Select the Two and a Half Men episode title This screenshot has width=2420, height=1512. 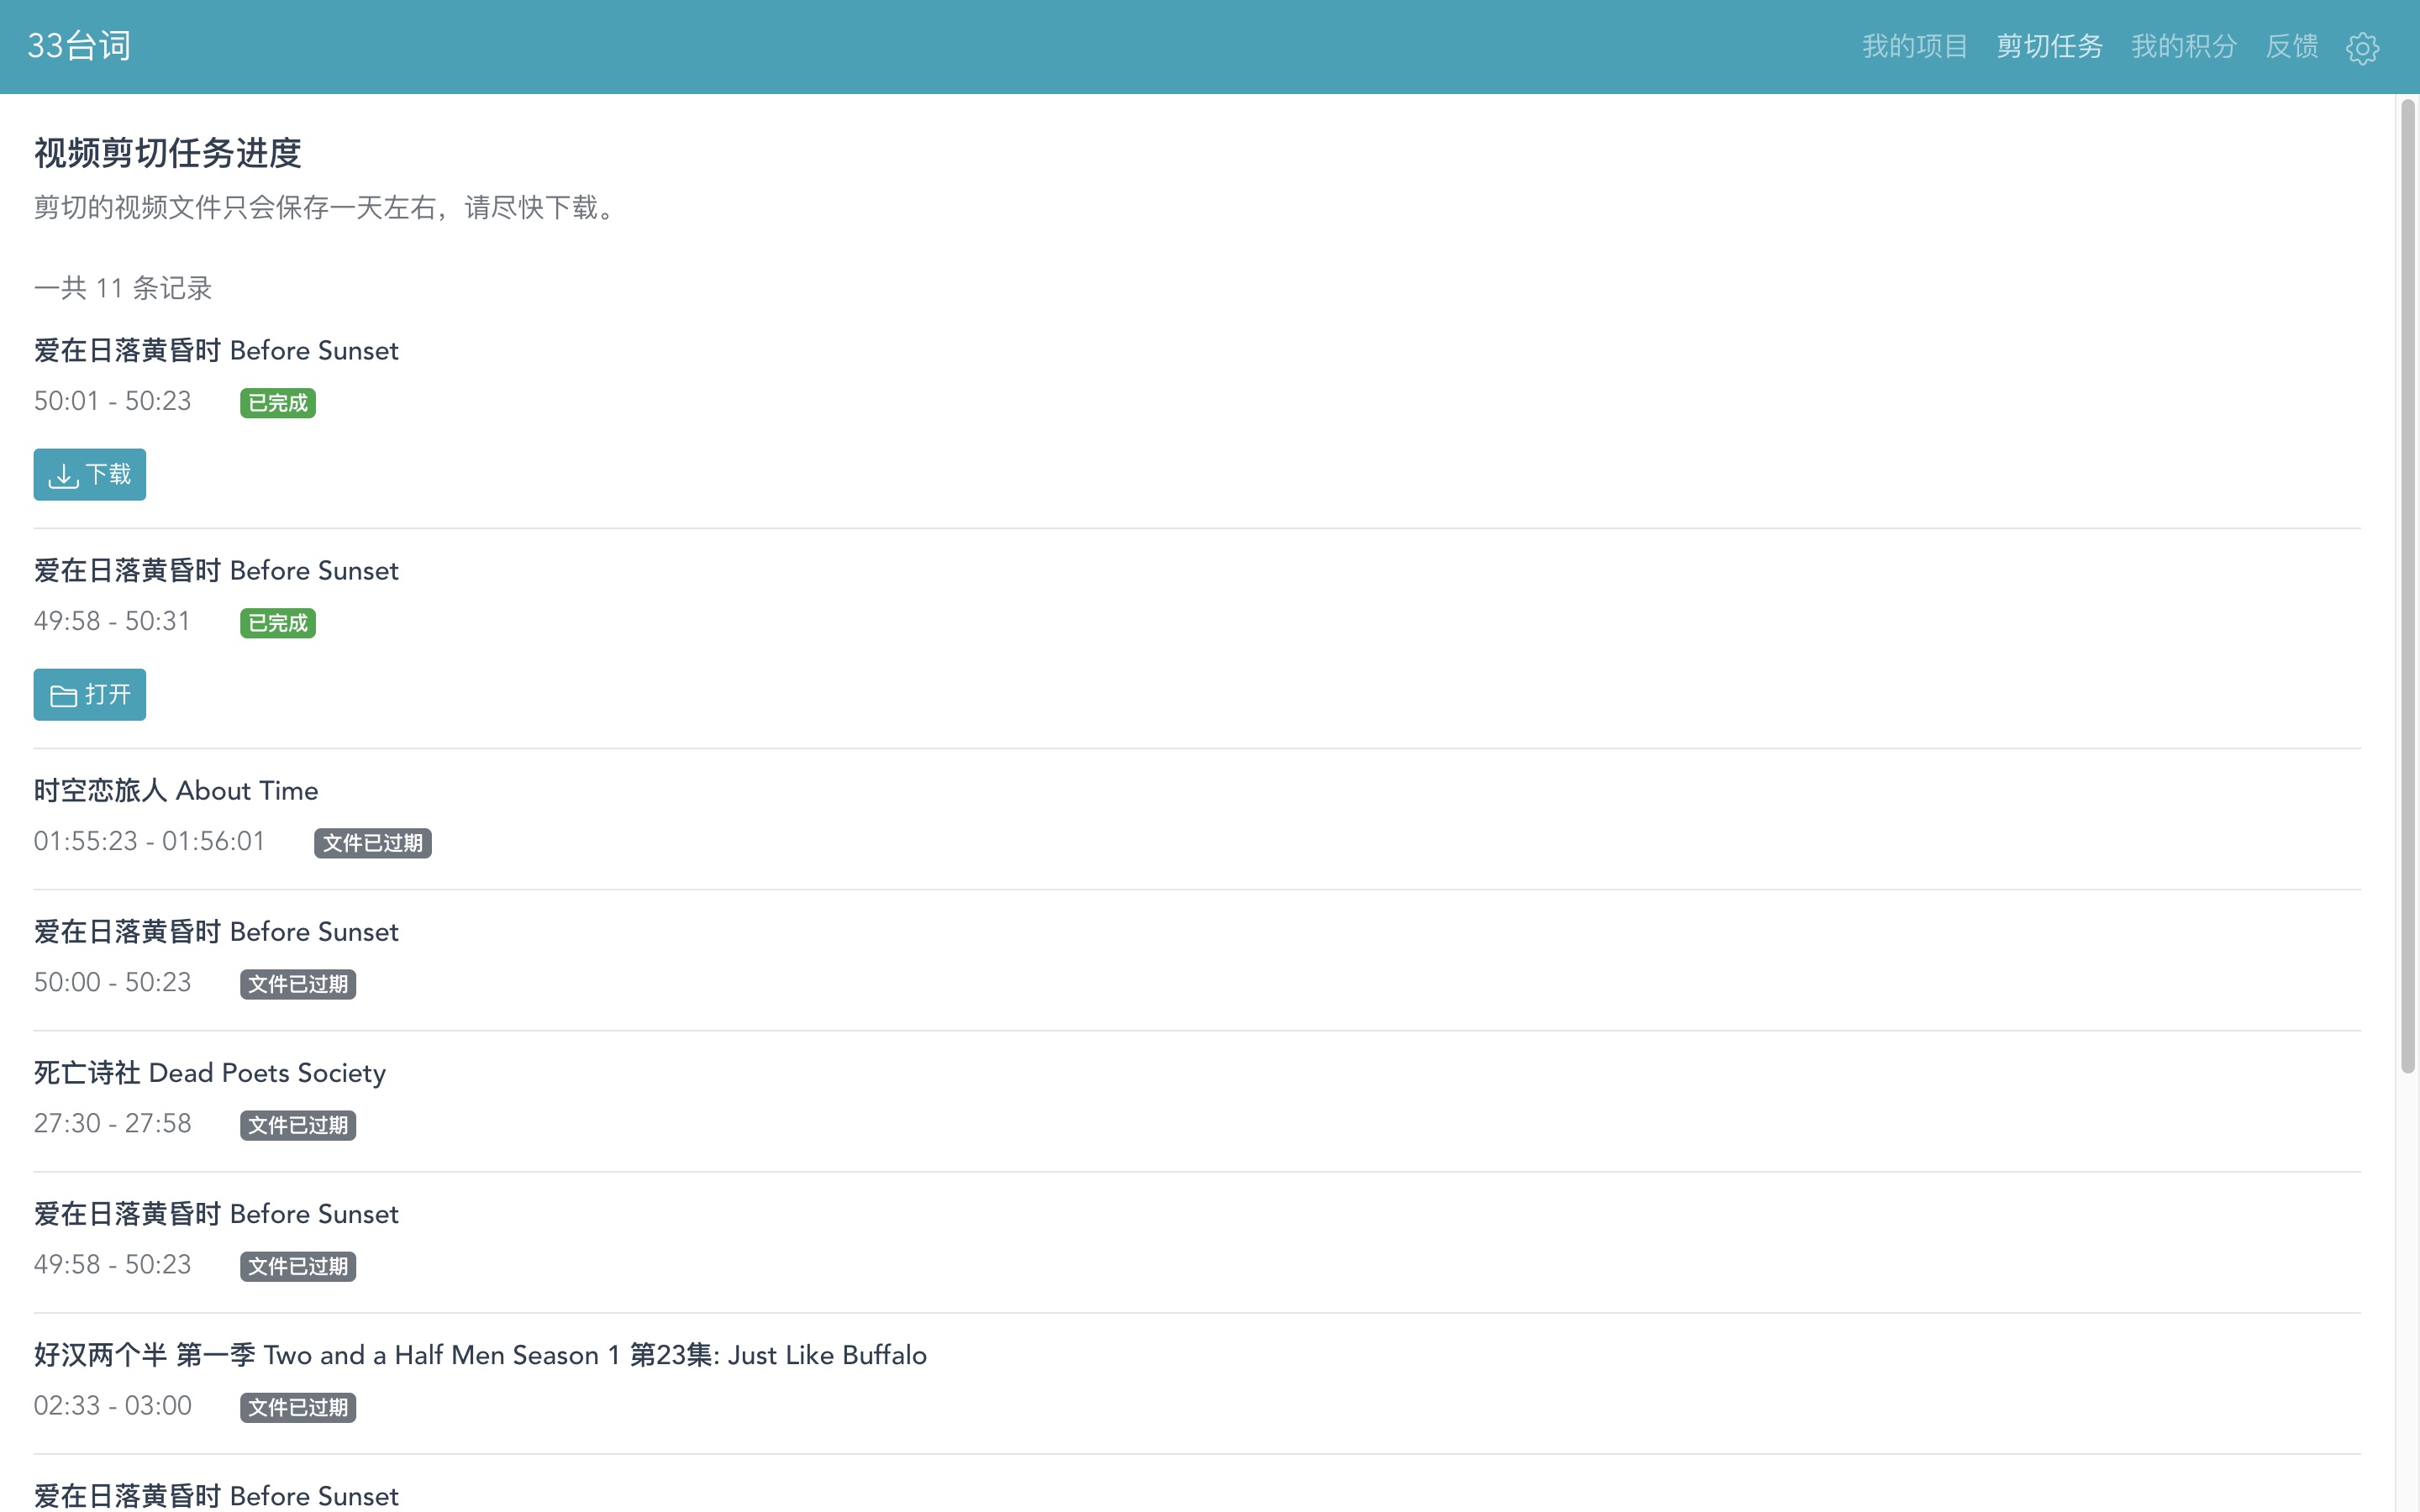click(480, 1354)
